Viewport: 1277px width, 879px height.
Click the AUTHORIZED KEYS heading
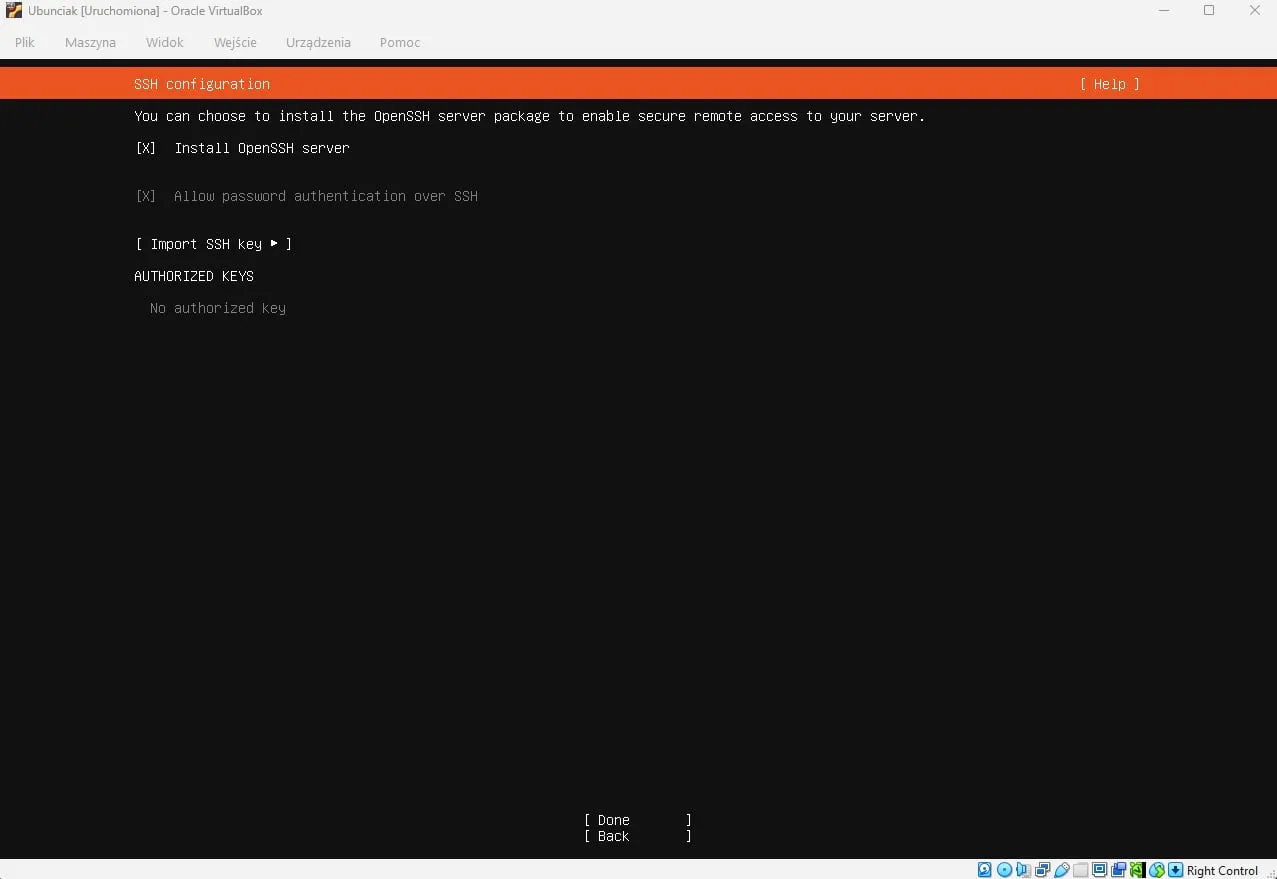(x=194, y=276)
